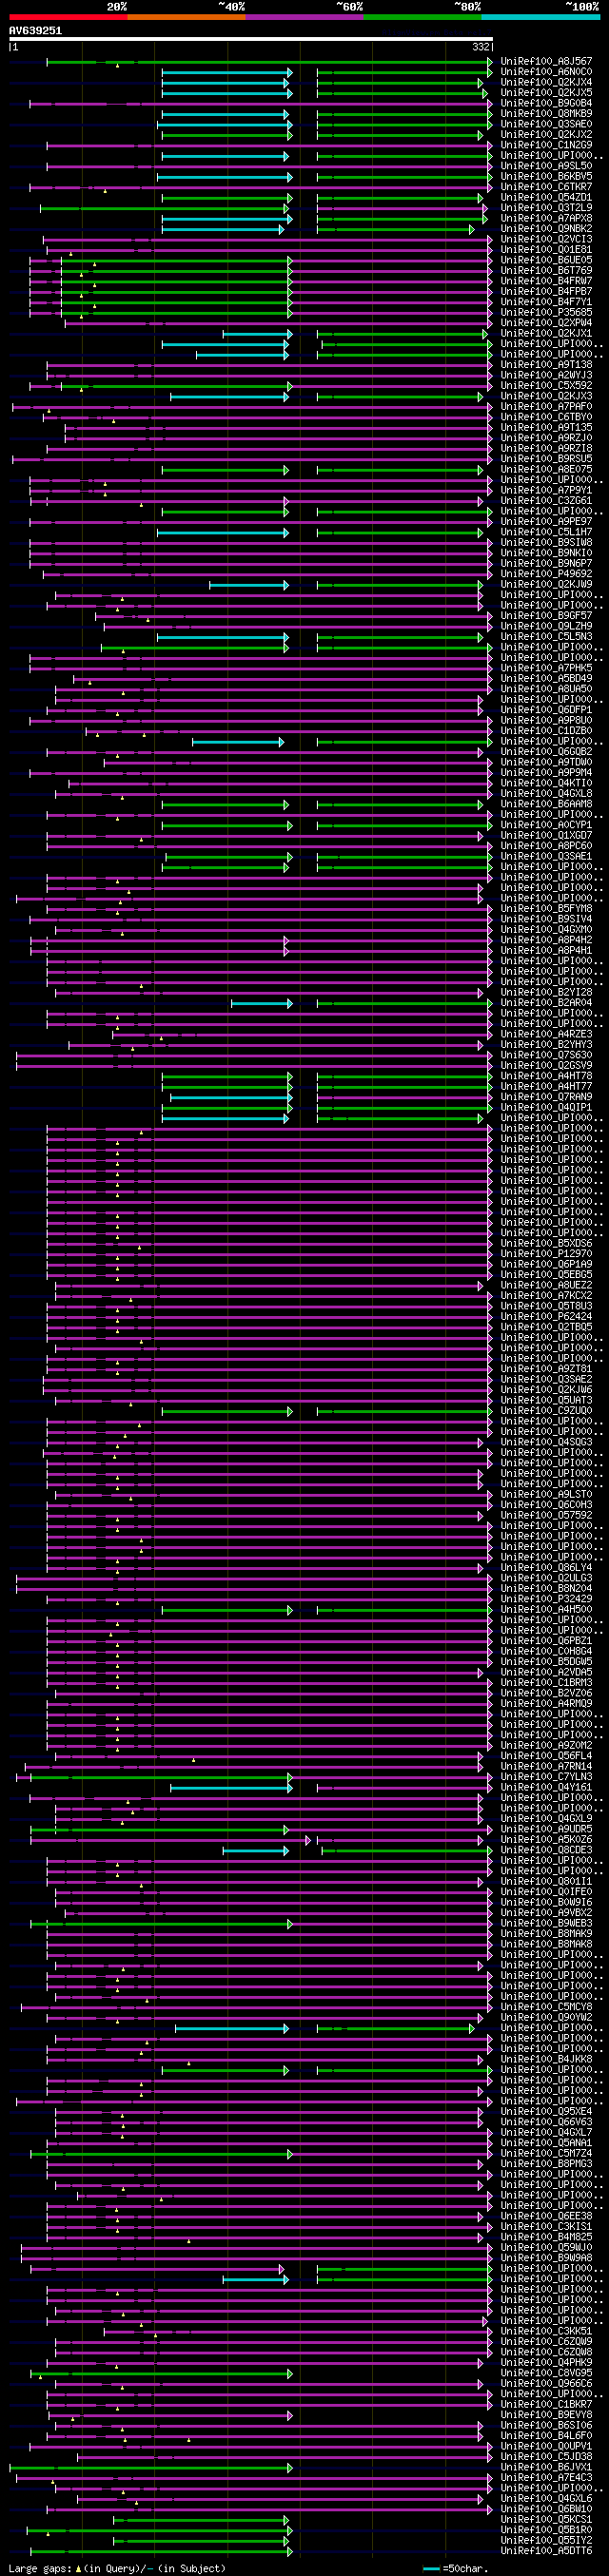Select the UniRef100_A4HT78 label
Image resolution: width=609 pixels, height=2576 pixels.
[x=546, y=1076]
